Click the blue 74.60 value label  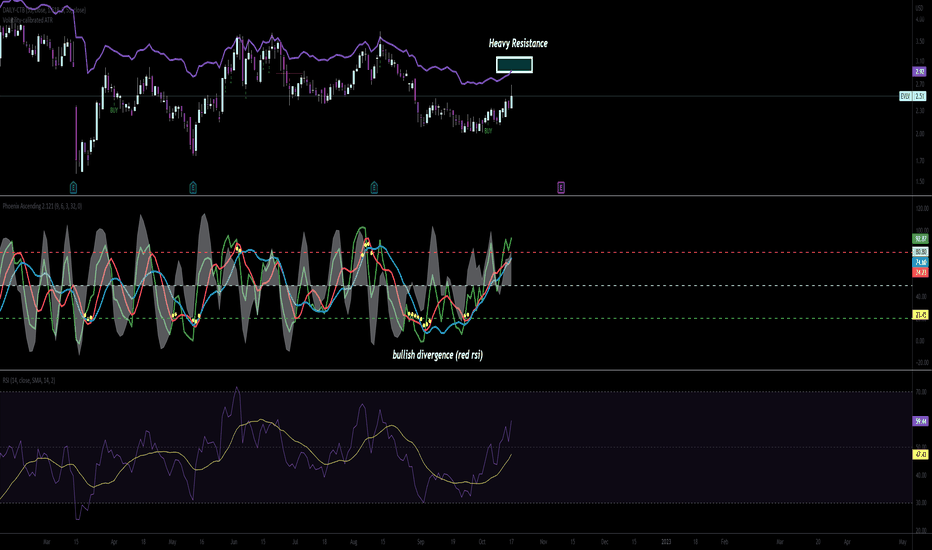tap(920, 262)
